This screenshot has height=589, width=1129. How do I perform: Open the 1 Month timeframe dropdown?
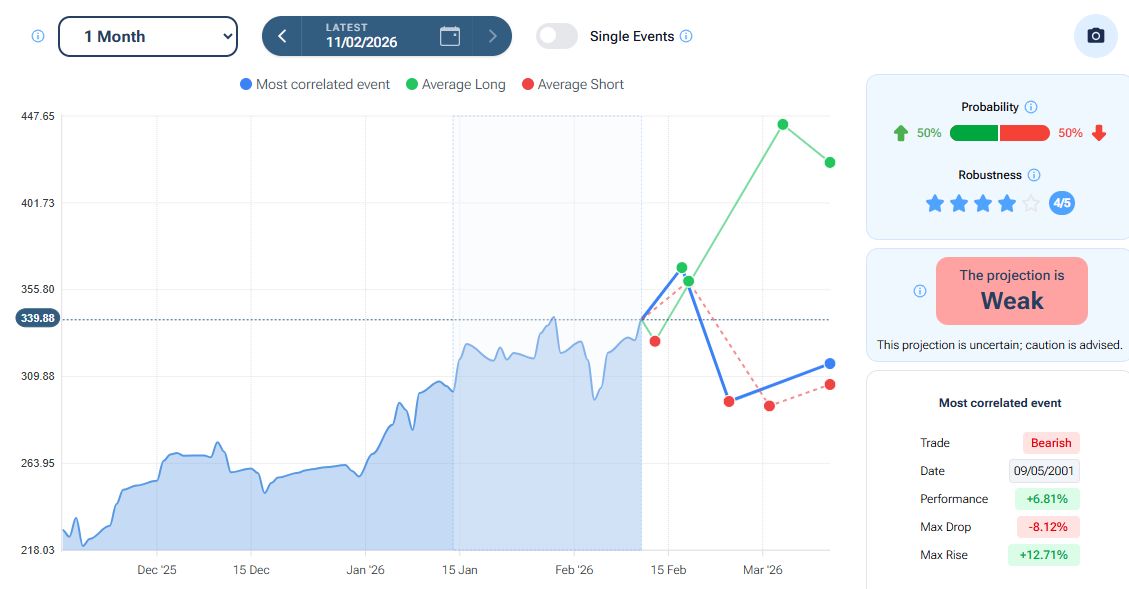[148, 36]
